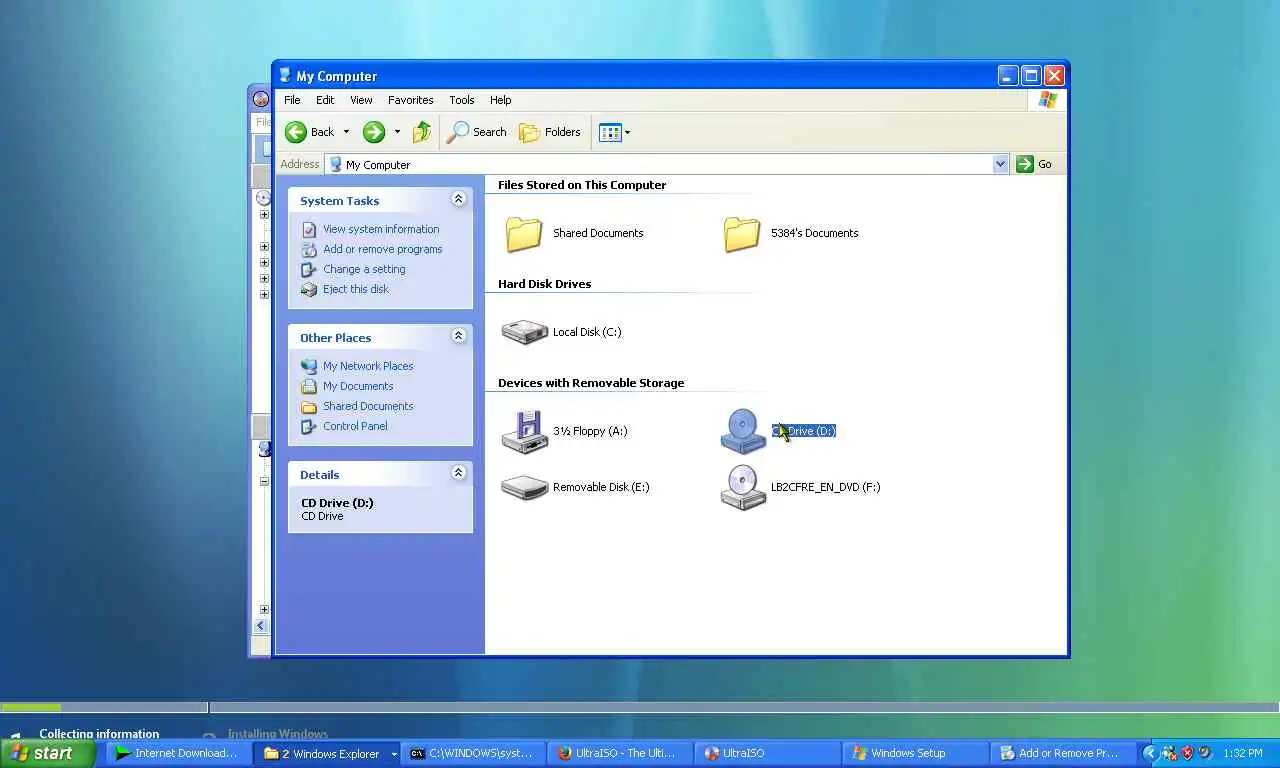
Task: Open the Tools menu
Action: tap(462, 100)
